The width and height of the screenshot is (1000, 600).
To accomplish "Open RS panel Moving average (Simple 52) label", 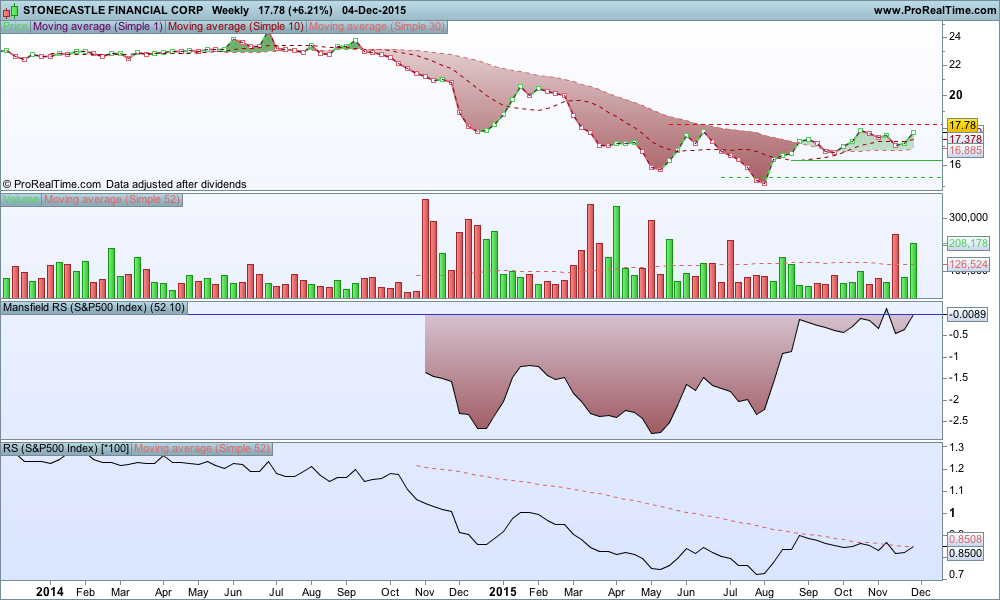I will coord(202,448).
